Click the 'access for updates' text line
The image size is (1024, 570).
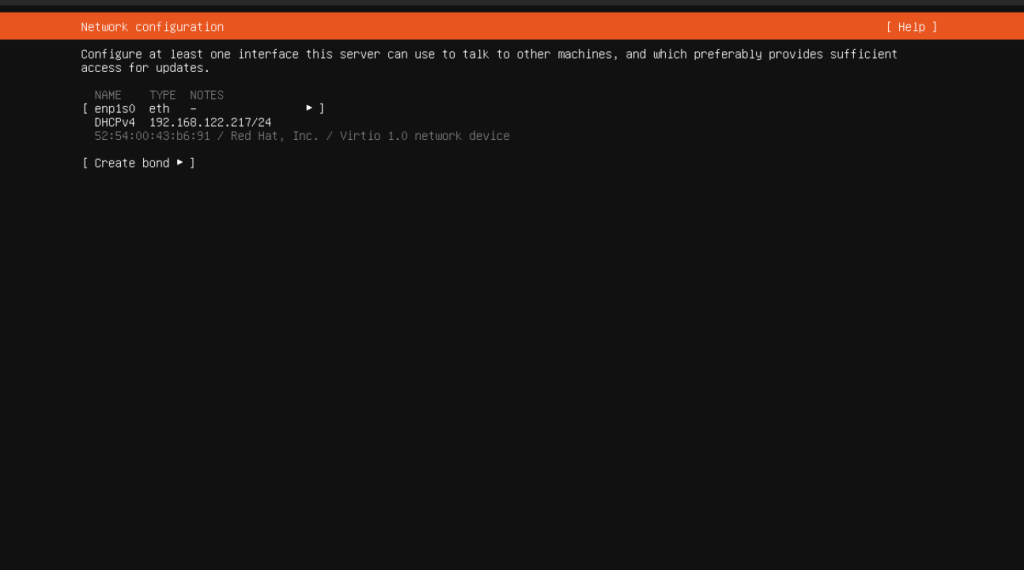pyautogui.click(x=145, y=68)
